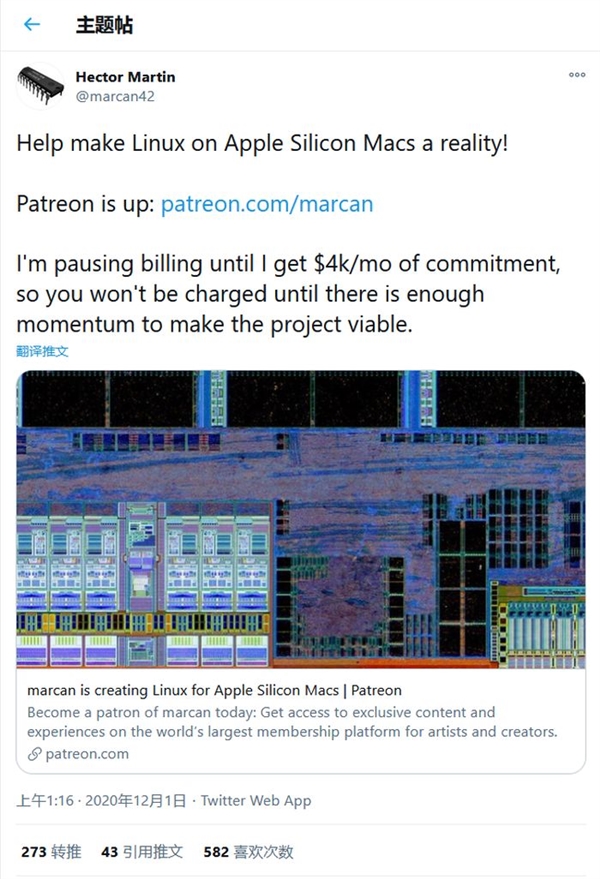View the 273 转推 retweets list

pyautogui.click(x=50, y=852)
